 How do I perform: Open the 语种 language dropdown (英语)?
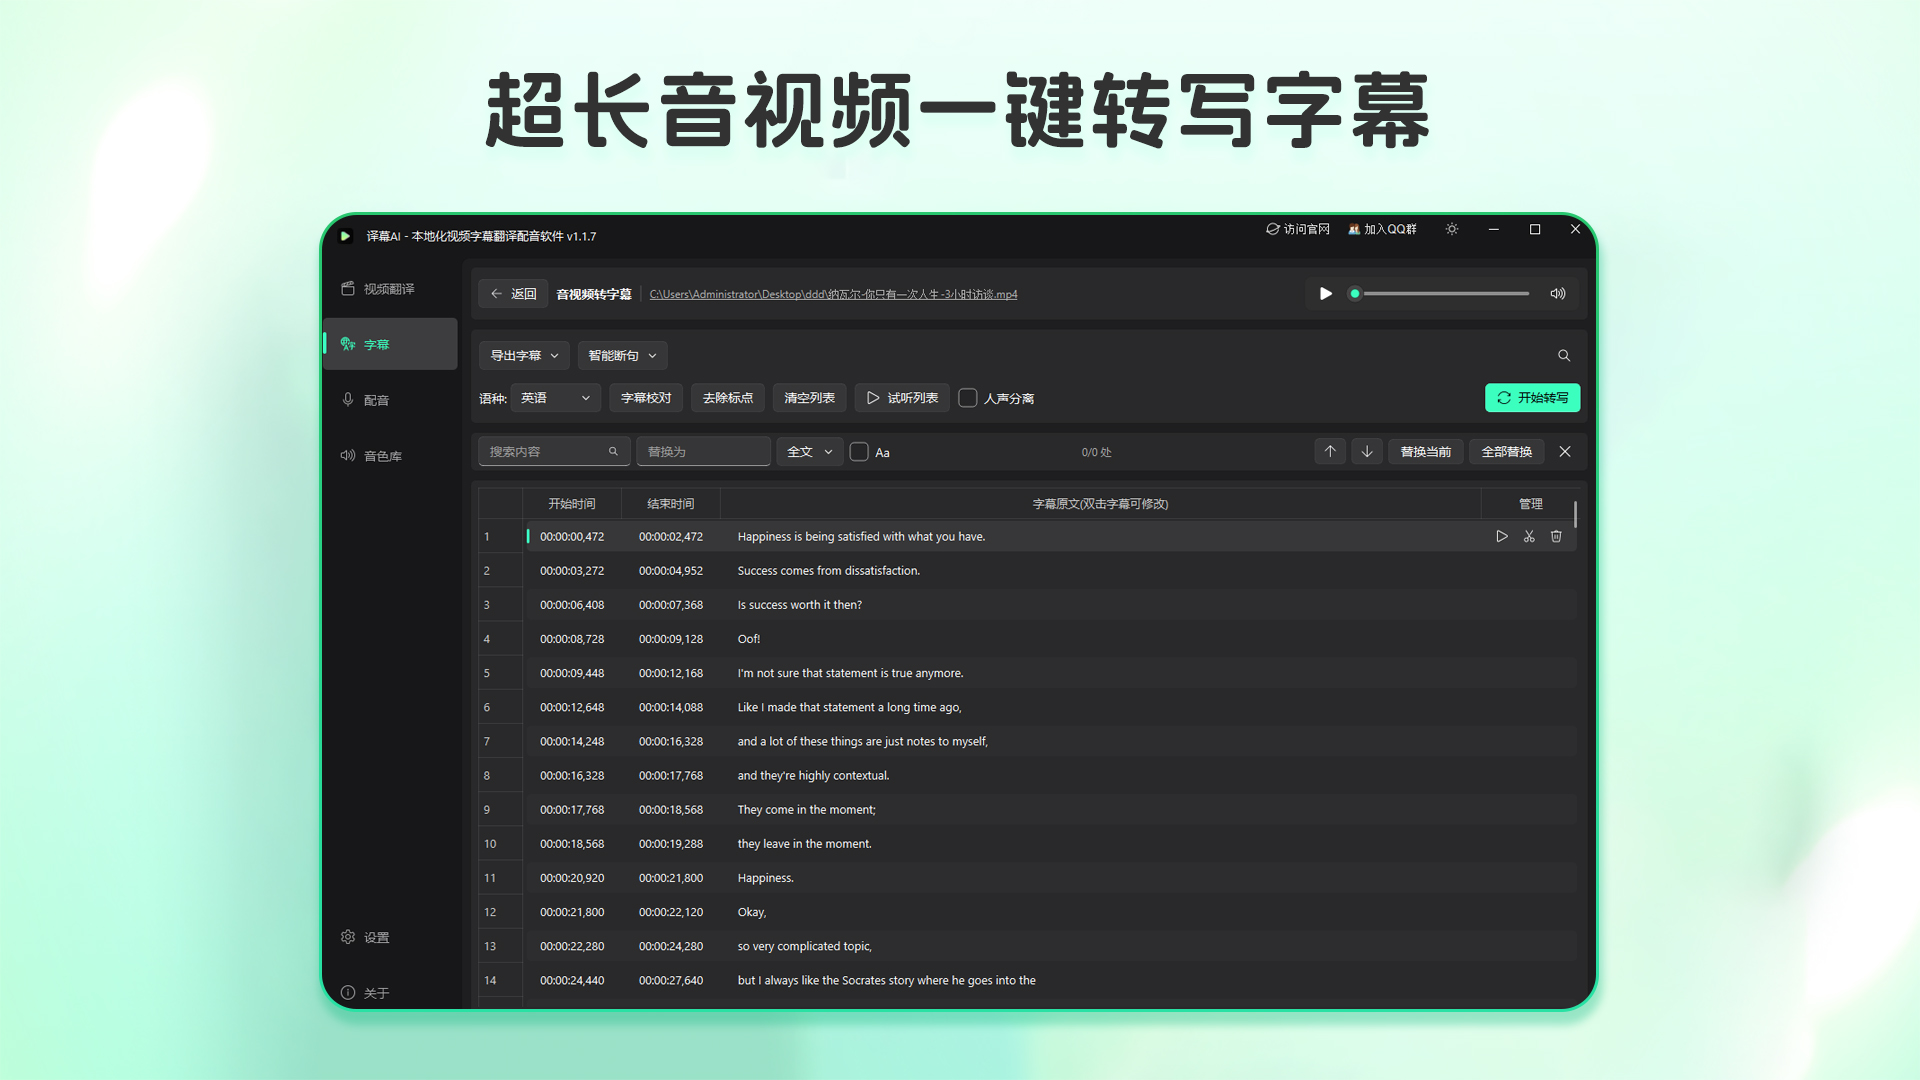pos(556,398)
